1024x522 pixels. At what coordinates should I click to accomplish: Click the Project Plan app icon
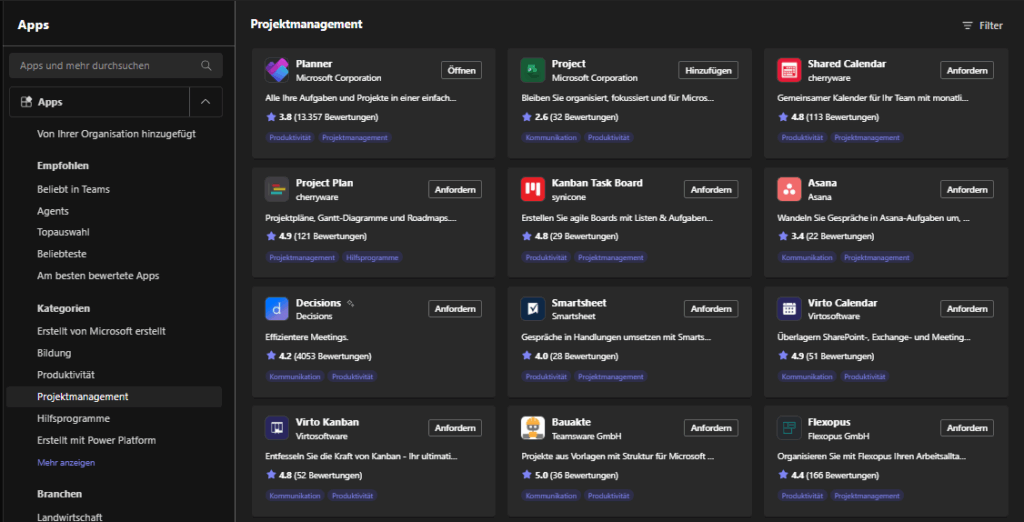pyautogui.click(x=277, y=189)
